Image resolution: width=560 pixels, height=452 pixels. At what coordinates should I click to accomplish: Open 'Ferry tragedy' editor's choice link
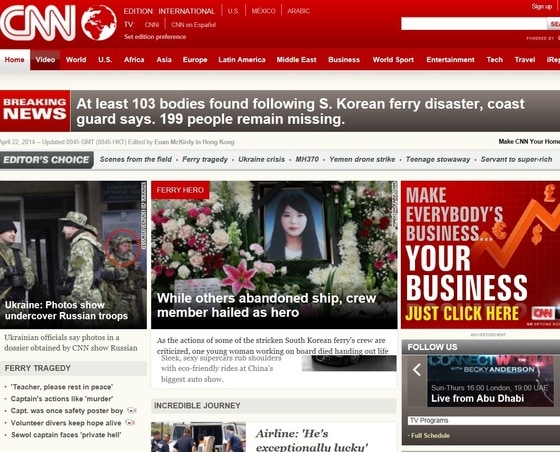[205, 159]
